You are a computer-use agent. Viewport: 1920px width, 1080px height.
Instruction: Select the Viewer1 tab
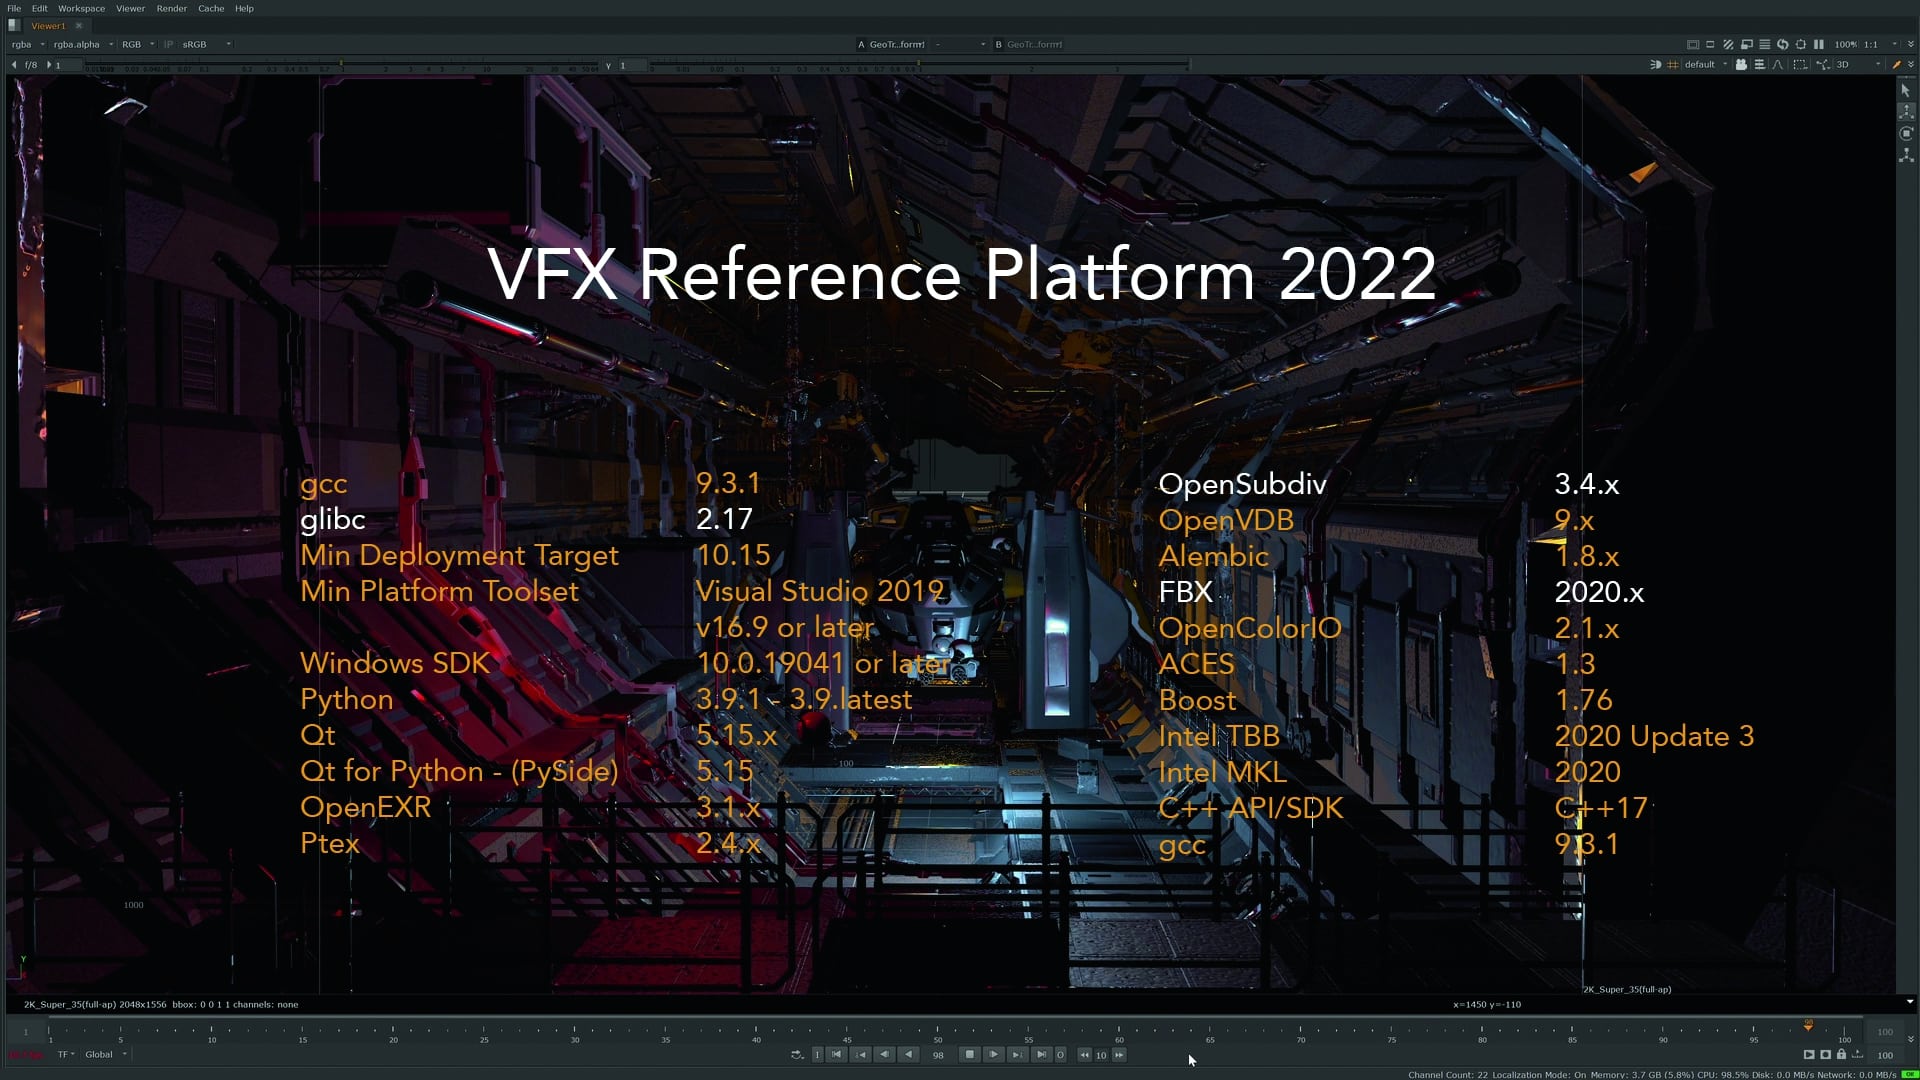(48, 25)
